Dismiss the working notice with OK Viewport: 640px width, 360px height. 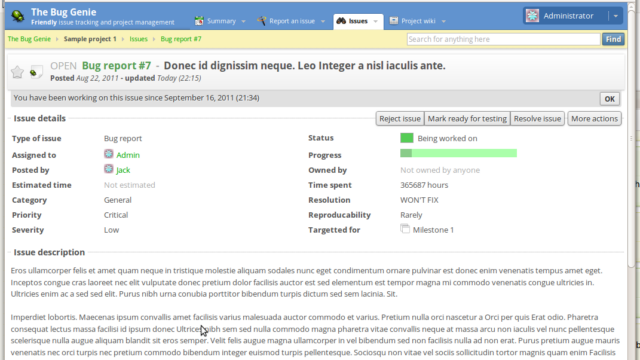pos(609,99)
